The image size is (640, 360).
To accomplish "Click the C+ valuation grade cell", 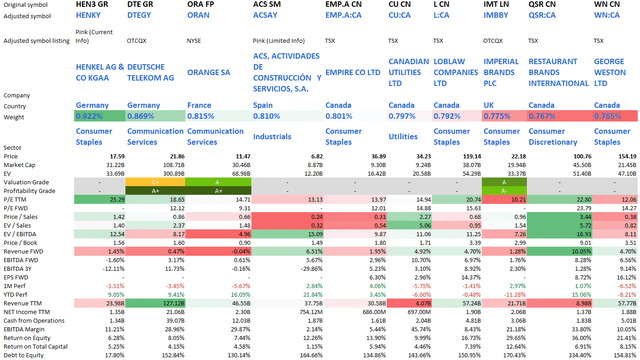I will (155, 182).
